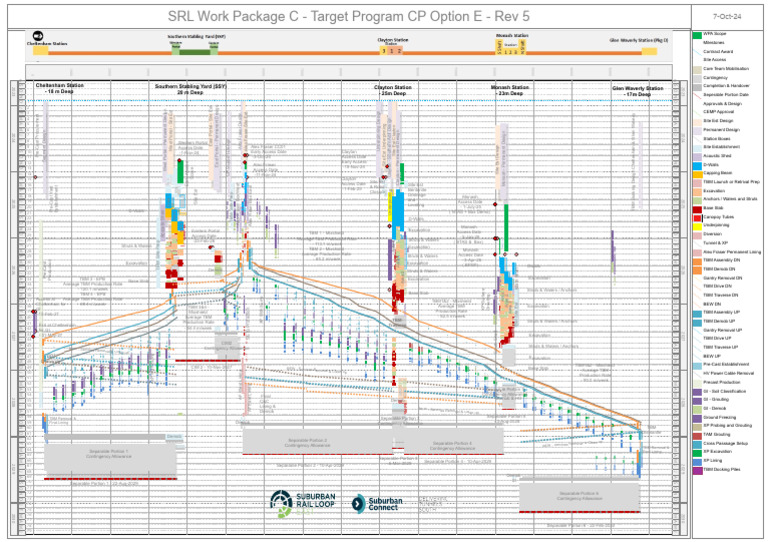Click the 'Site Establishment' legend label
Viewport: 768px width, 542px height.
[x=721, y=146]
